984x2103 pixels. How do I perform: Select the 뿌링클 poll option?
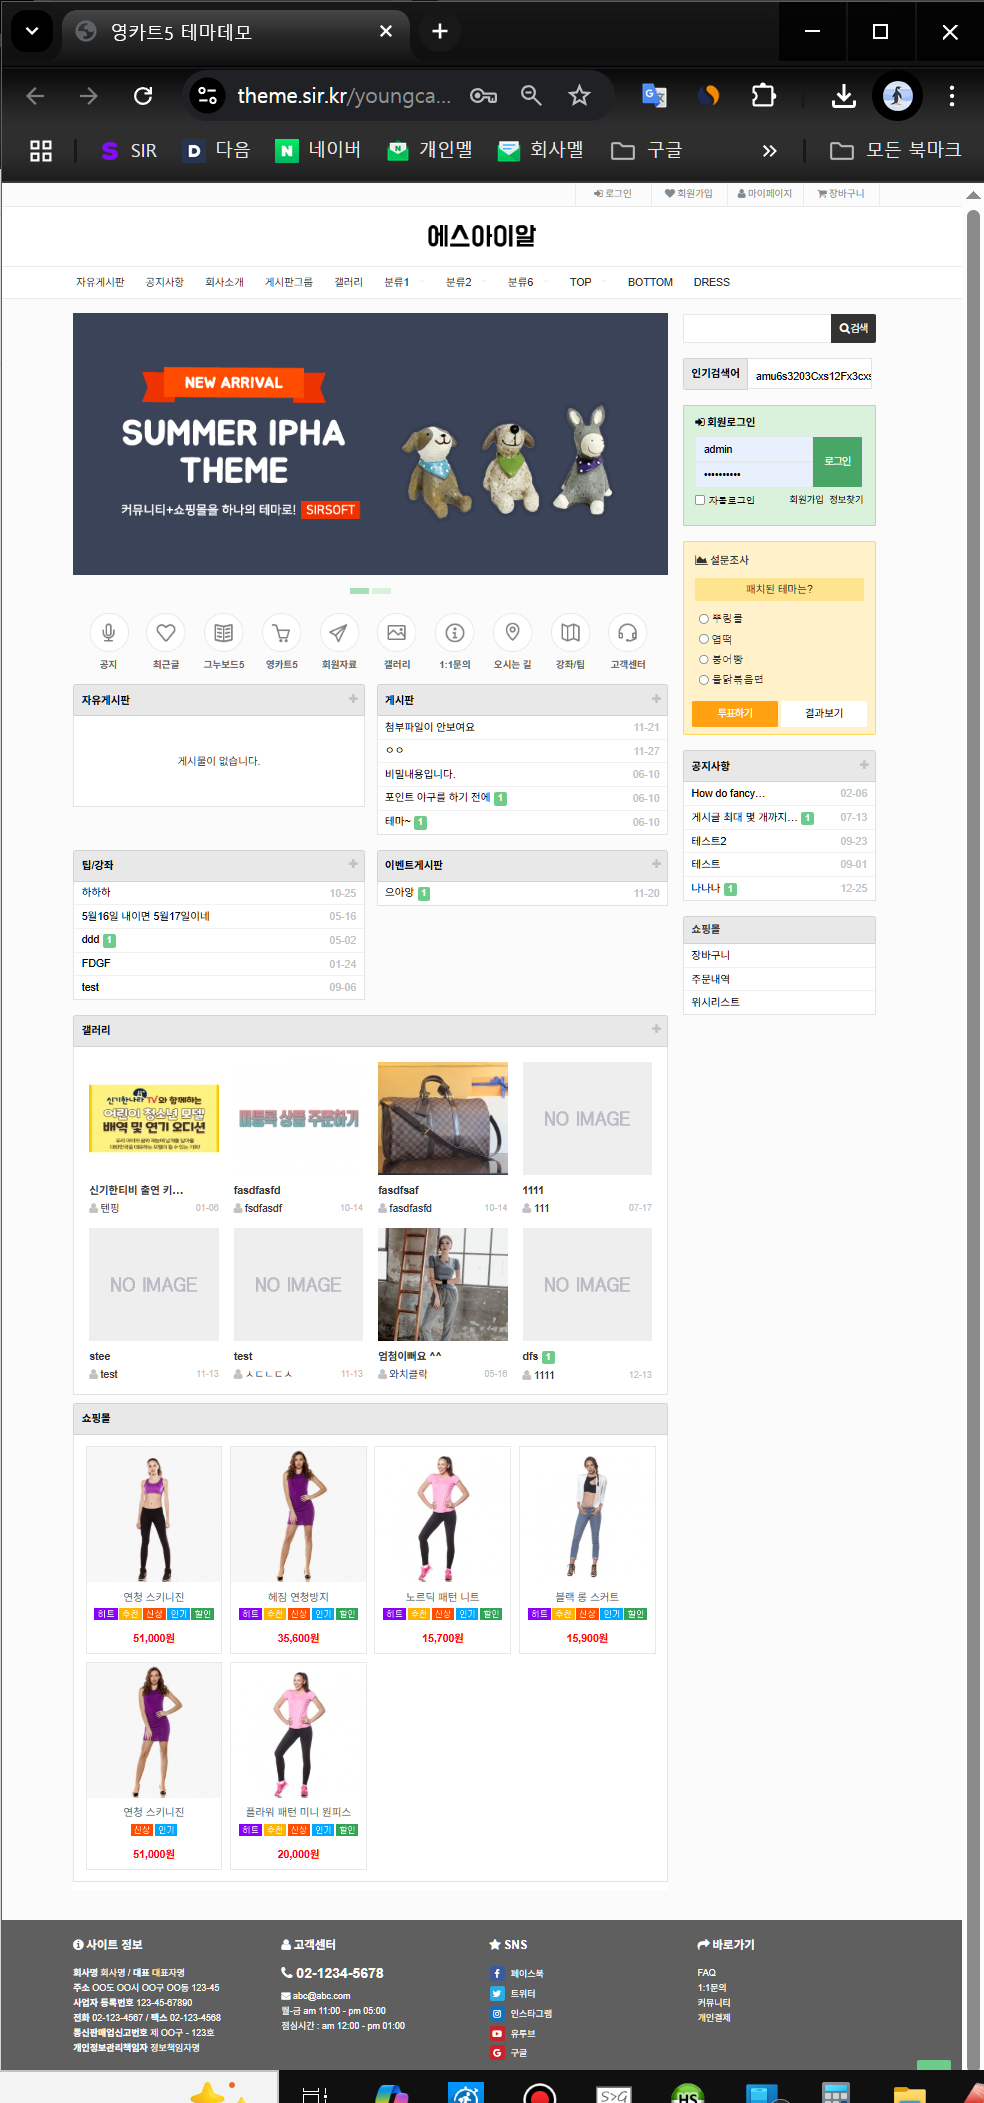(704, 619)
